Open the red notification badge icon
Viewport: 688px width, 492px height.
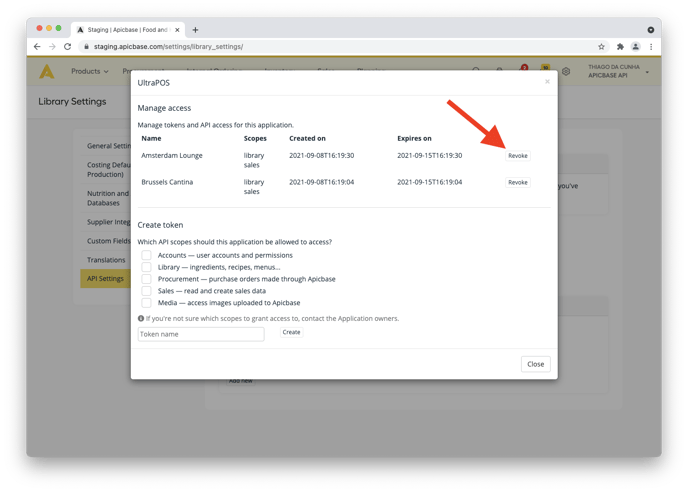coord(524,69)
